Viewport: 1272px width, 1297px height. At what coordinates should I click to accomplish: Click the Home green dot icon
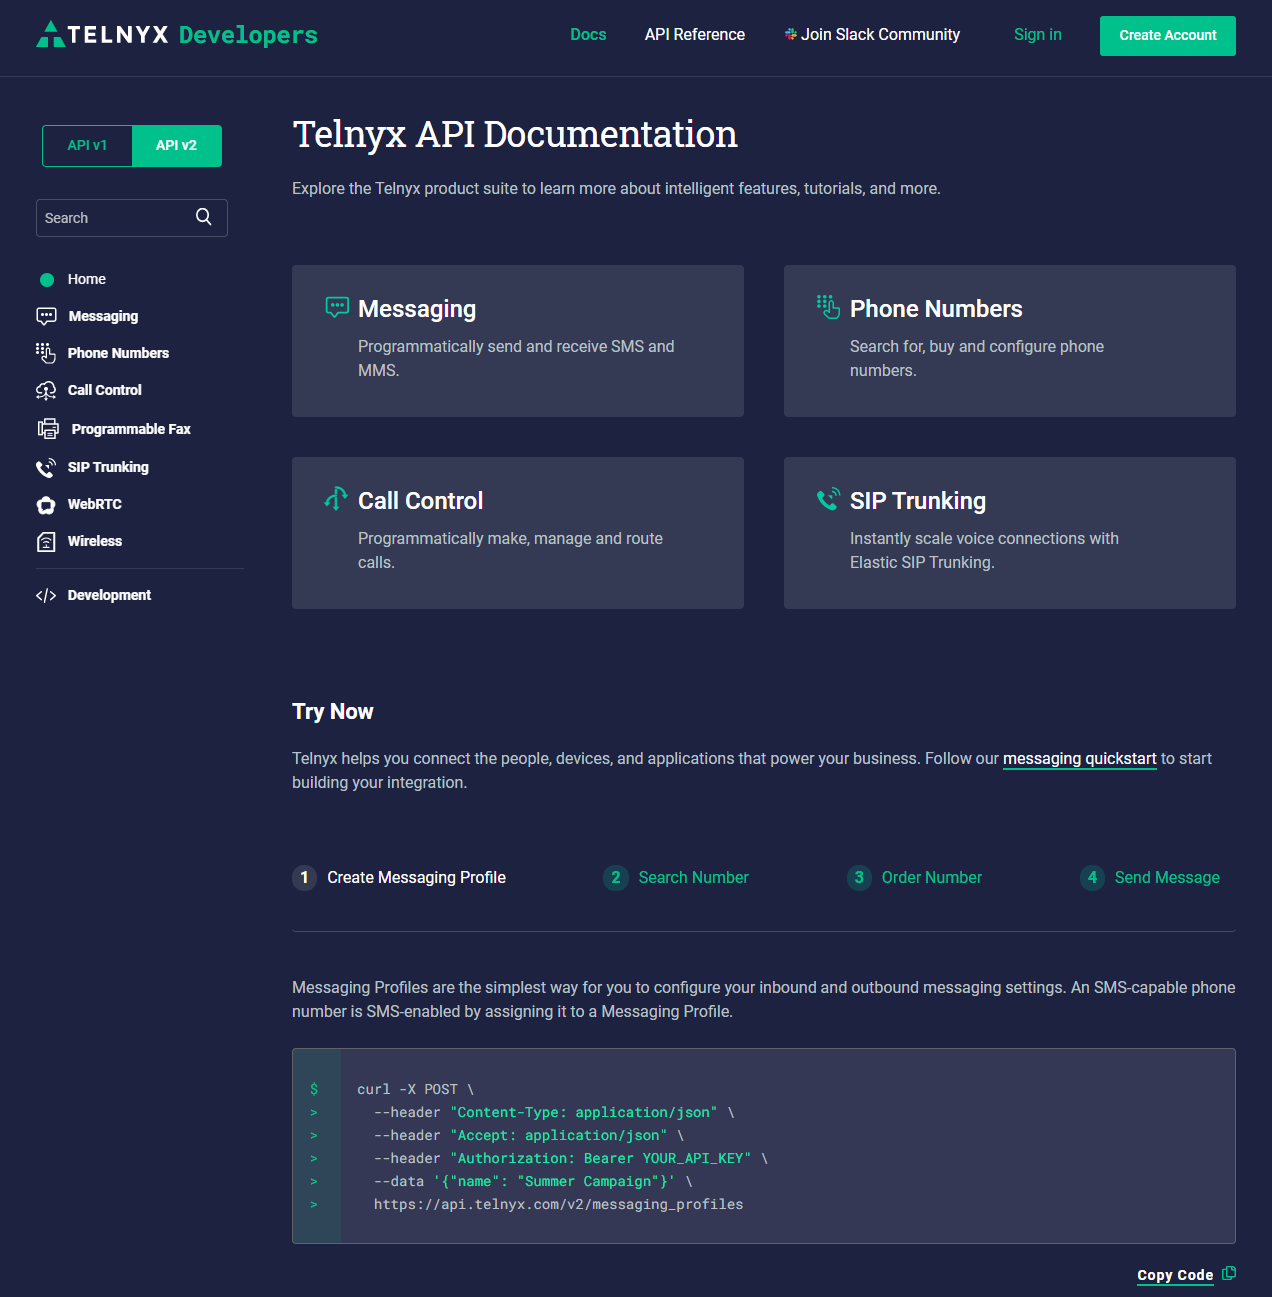coord(47,280)
